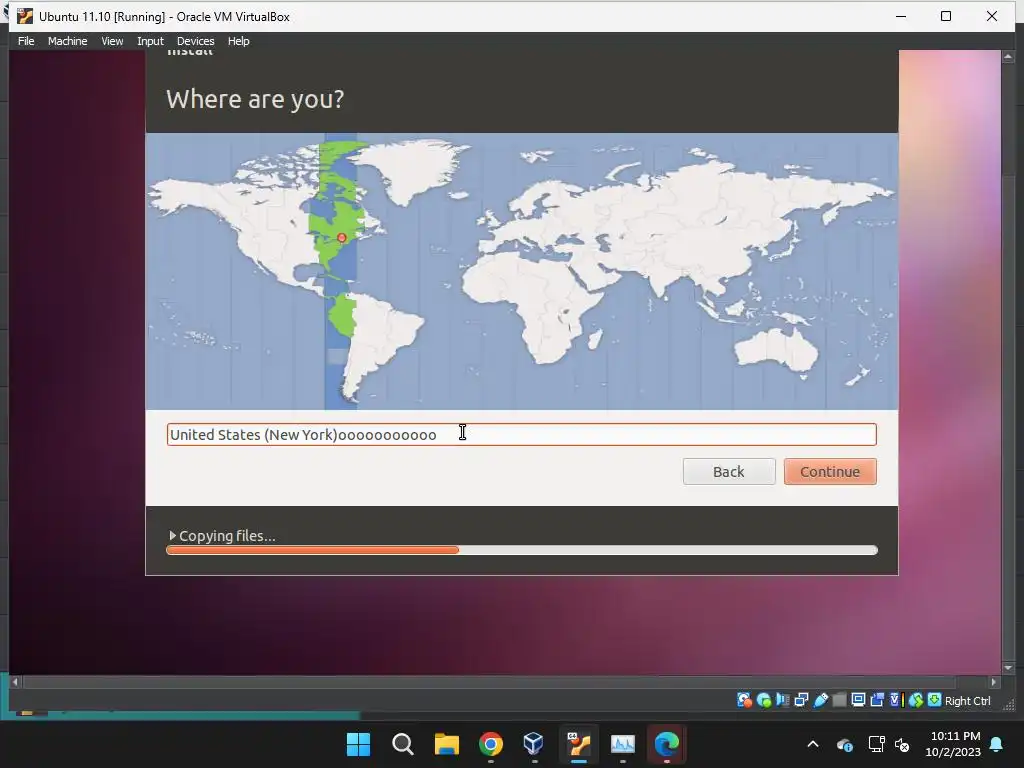Click Australia on the world map
Viewport: 1024px width, 768px height.
(777, 349)
